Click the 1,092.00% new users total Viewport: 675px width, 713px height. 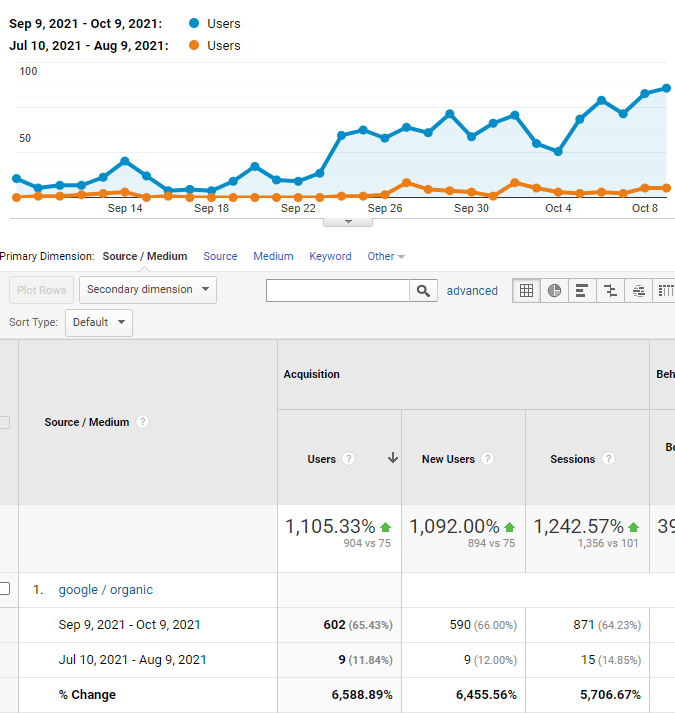pos(454,527)
